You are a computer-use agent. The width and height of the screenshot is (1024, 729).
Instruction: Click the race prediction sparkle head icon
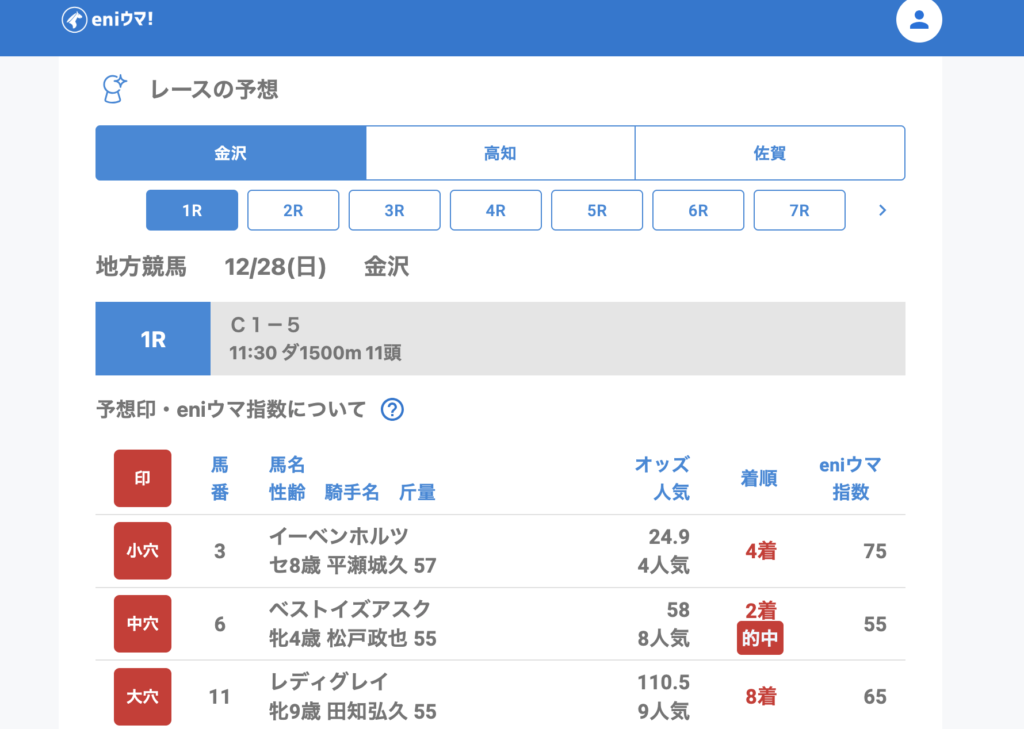[115, 90]
